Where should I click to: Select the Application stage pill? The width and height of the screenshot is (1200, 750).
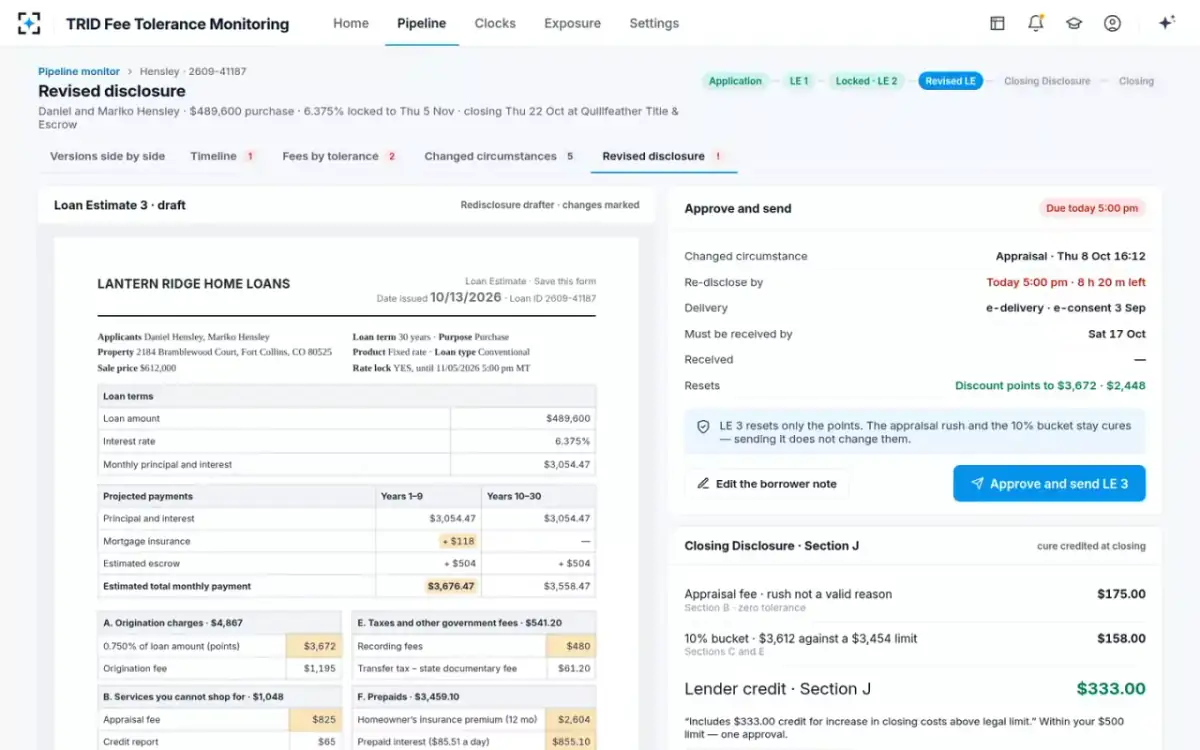click(735, 81)
